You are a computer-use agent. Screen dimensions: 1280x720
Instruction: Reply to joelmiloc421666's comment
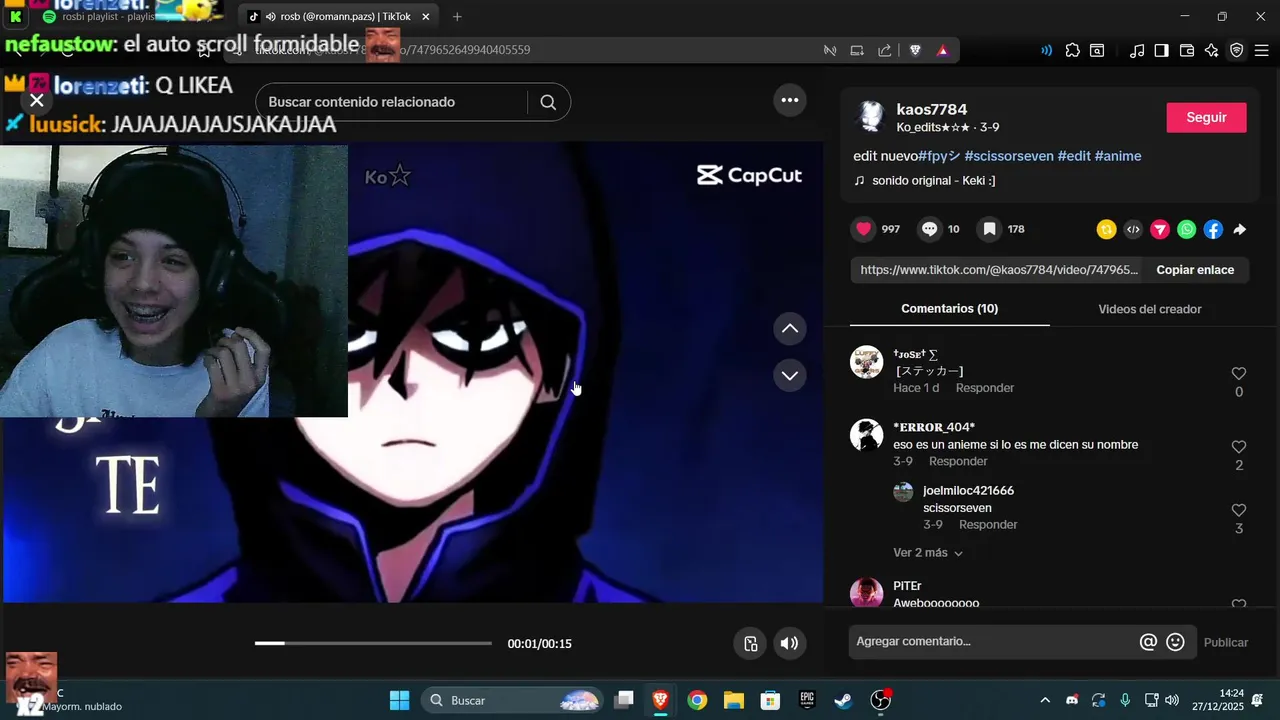click(x=988, y=525)
